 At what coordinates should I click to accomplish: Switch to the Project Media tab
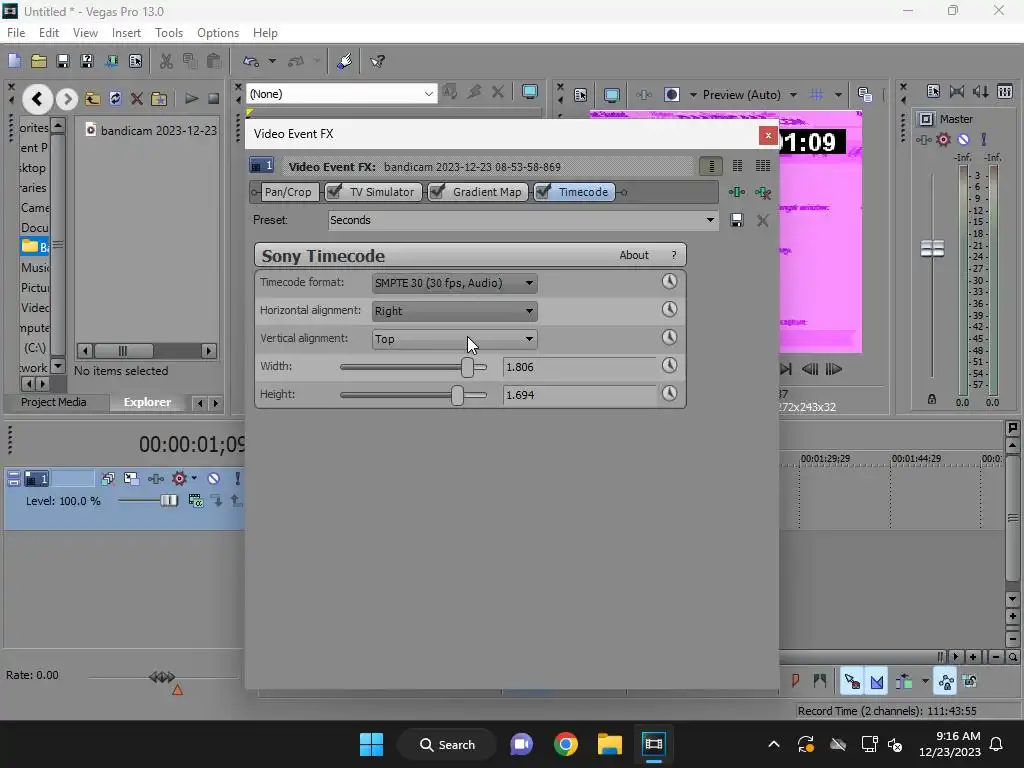tap(54, 402)
